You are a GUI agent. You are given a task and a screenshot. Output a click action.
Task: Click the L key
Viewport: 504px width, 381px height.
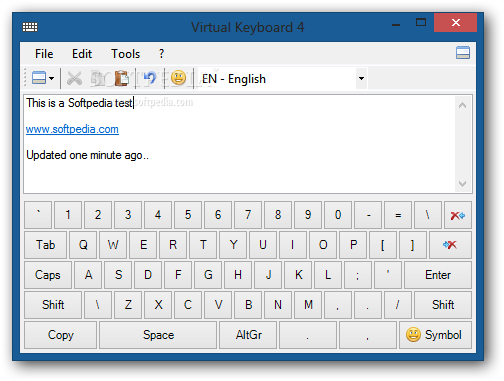pyautogui.click(x=328, y=275)
